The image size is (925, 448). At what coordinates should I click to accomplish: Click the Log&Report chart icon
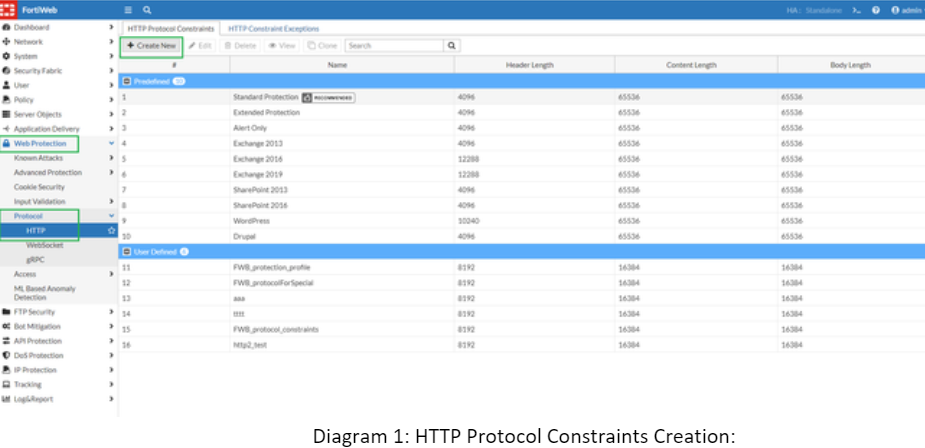pos(6,399)
